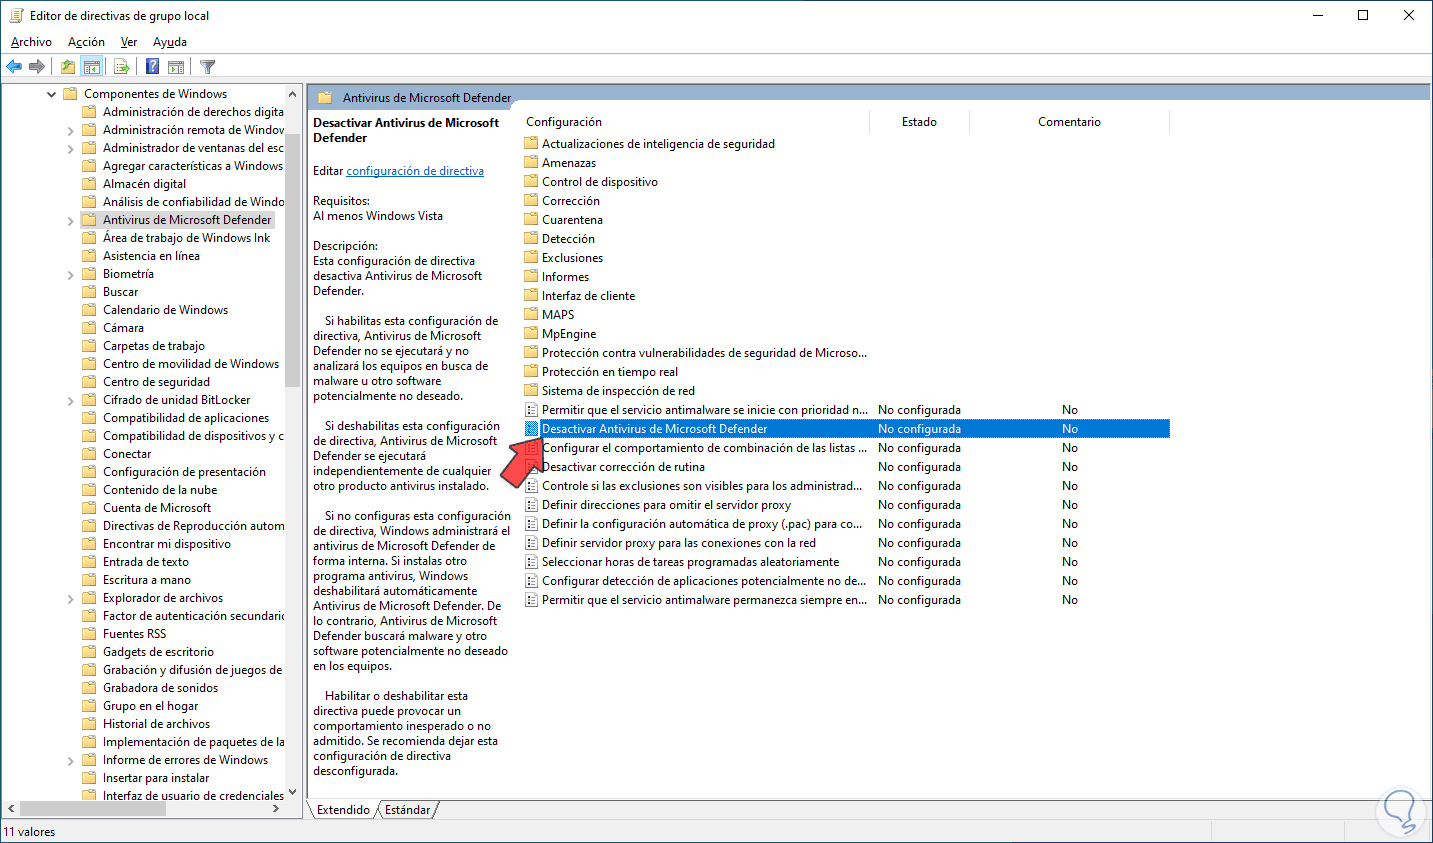Collapse the Componentes de Windows tree node
1433x843 pixels.
(51, 94)
